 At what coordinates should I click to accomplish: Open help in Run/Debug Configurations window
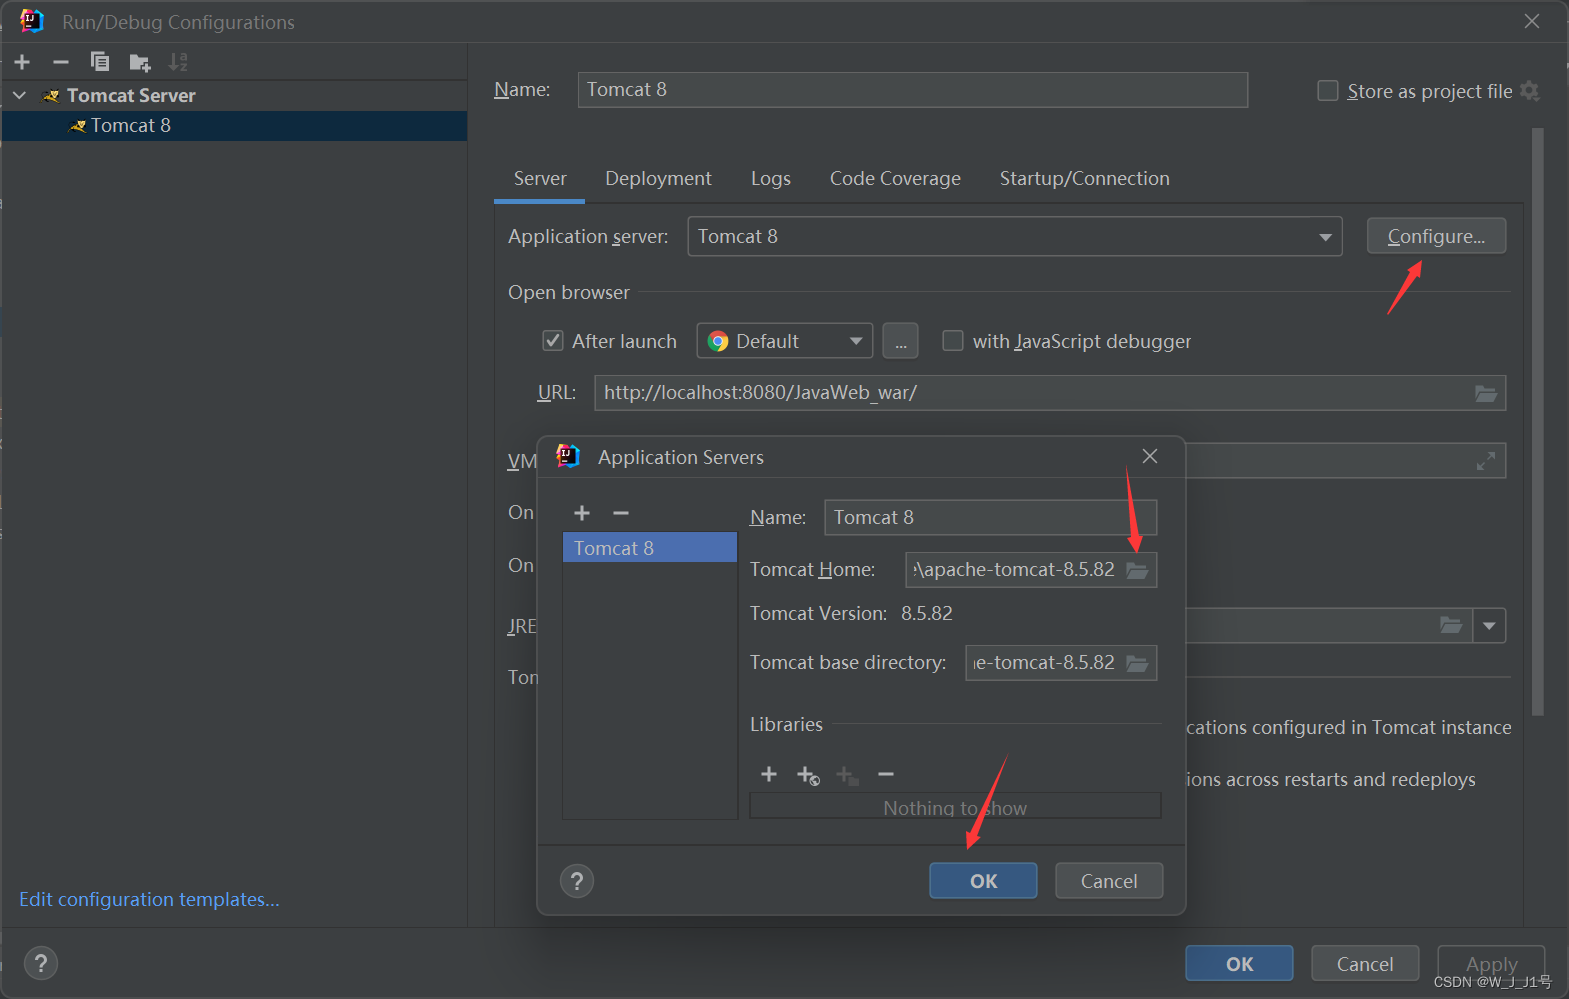point(41,963)
